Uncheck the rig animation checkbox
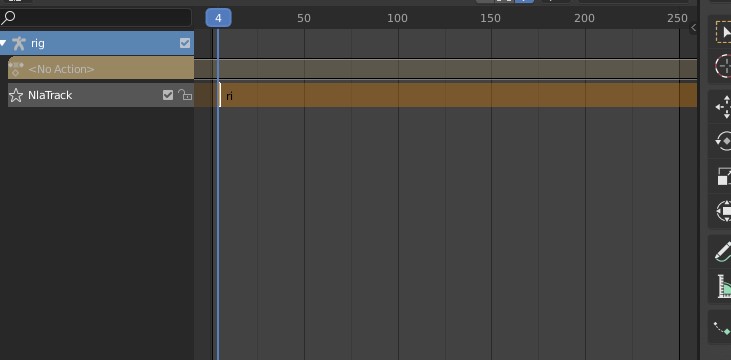731x360 pixels. pos(185,43)
